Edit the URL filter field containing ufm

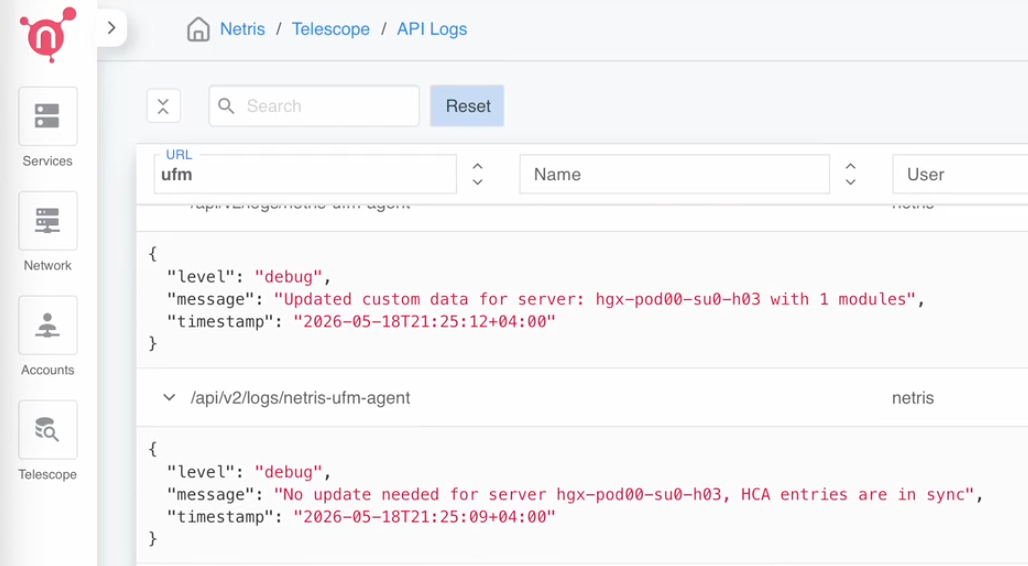[x=305, y=174]
